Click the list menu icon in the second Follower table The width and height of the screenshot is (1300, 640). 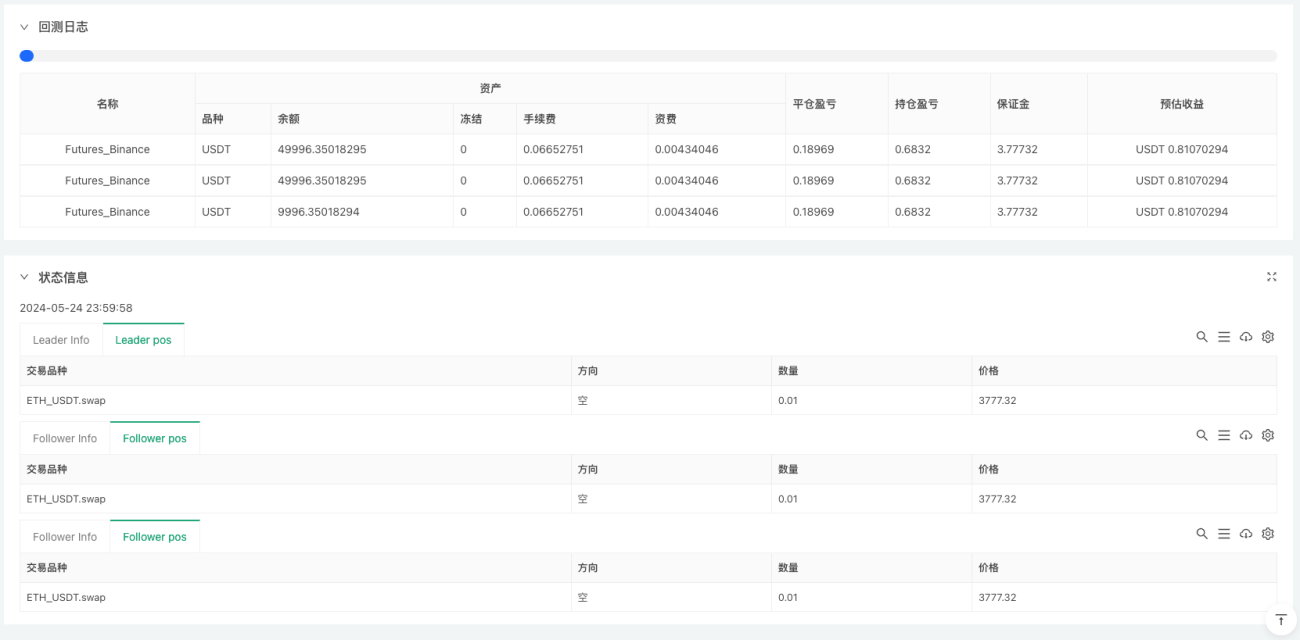click(1224, 534)
